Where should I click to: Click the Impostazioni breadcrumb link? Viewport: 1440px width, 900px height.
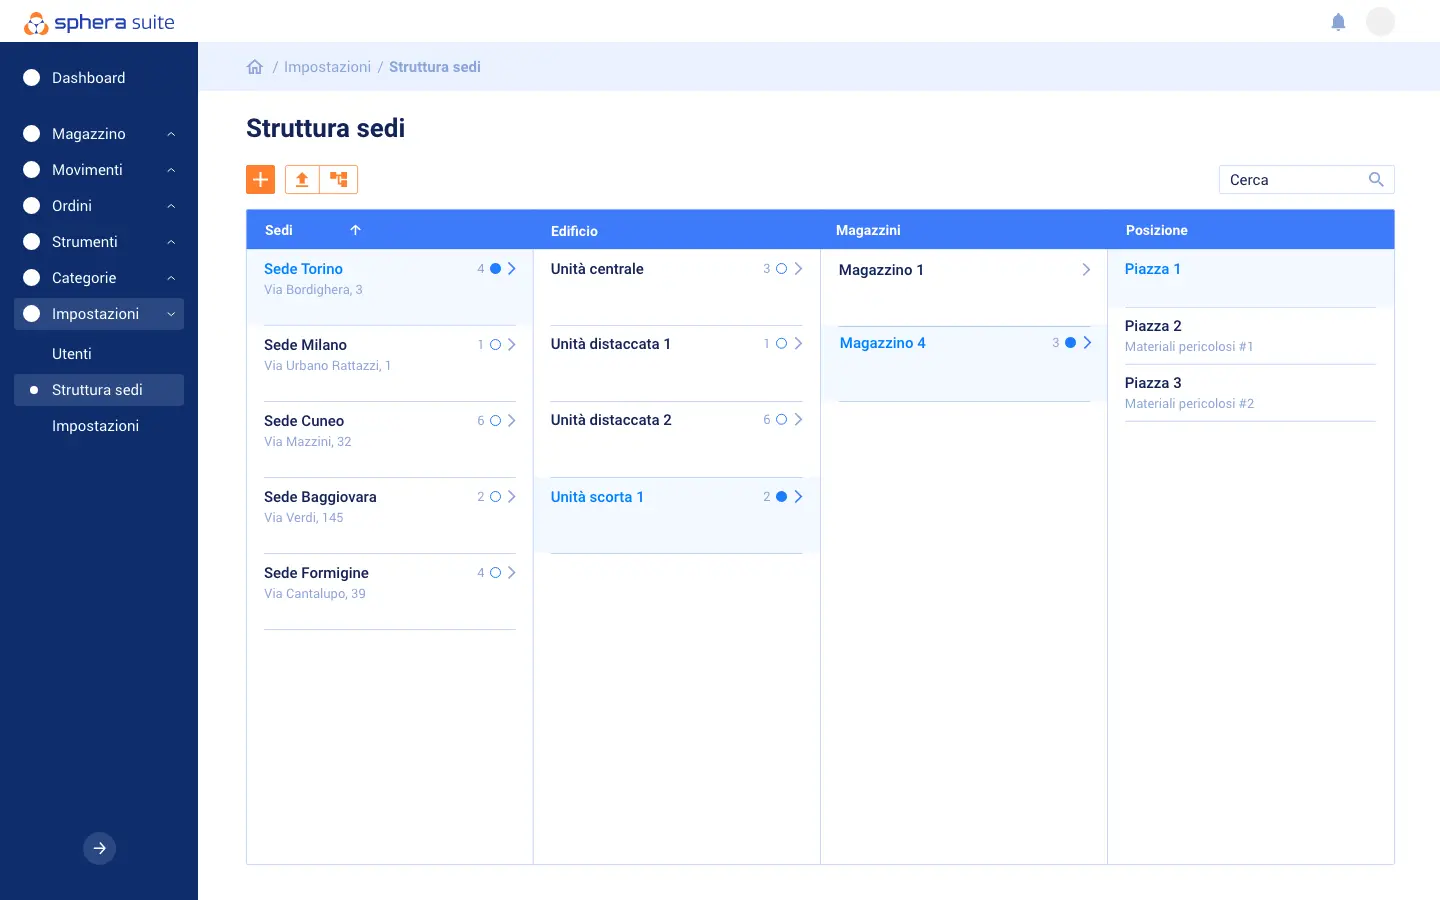click(327, 67)
